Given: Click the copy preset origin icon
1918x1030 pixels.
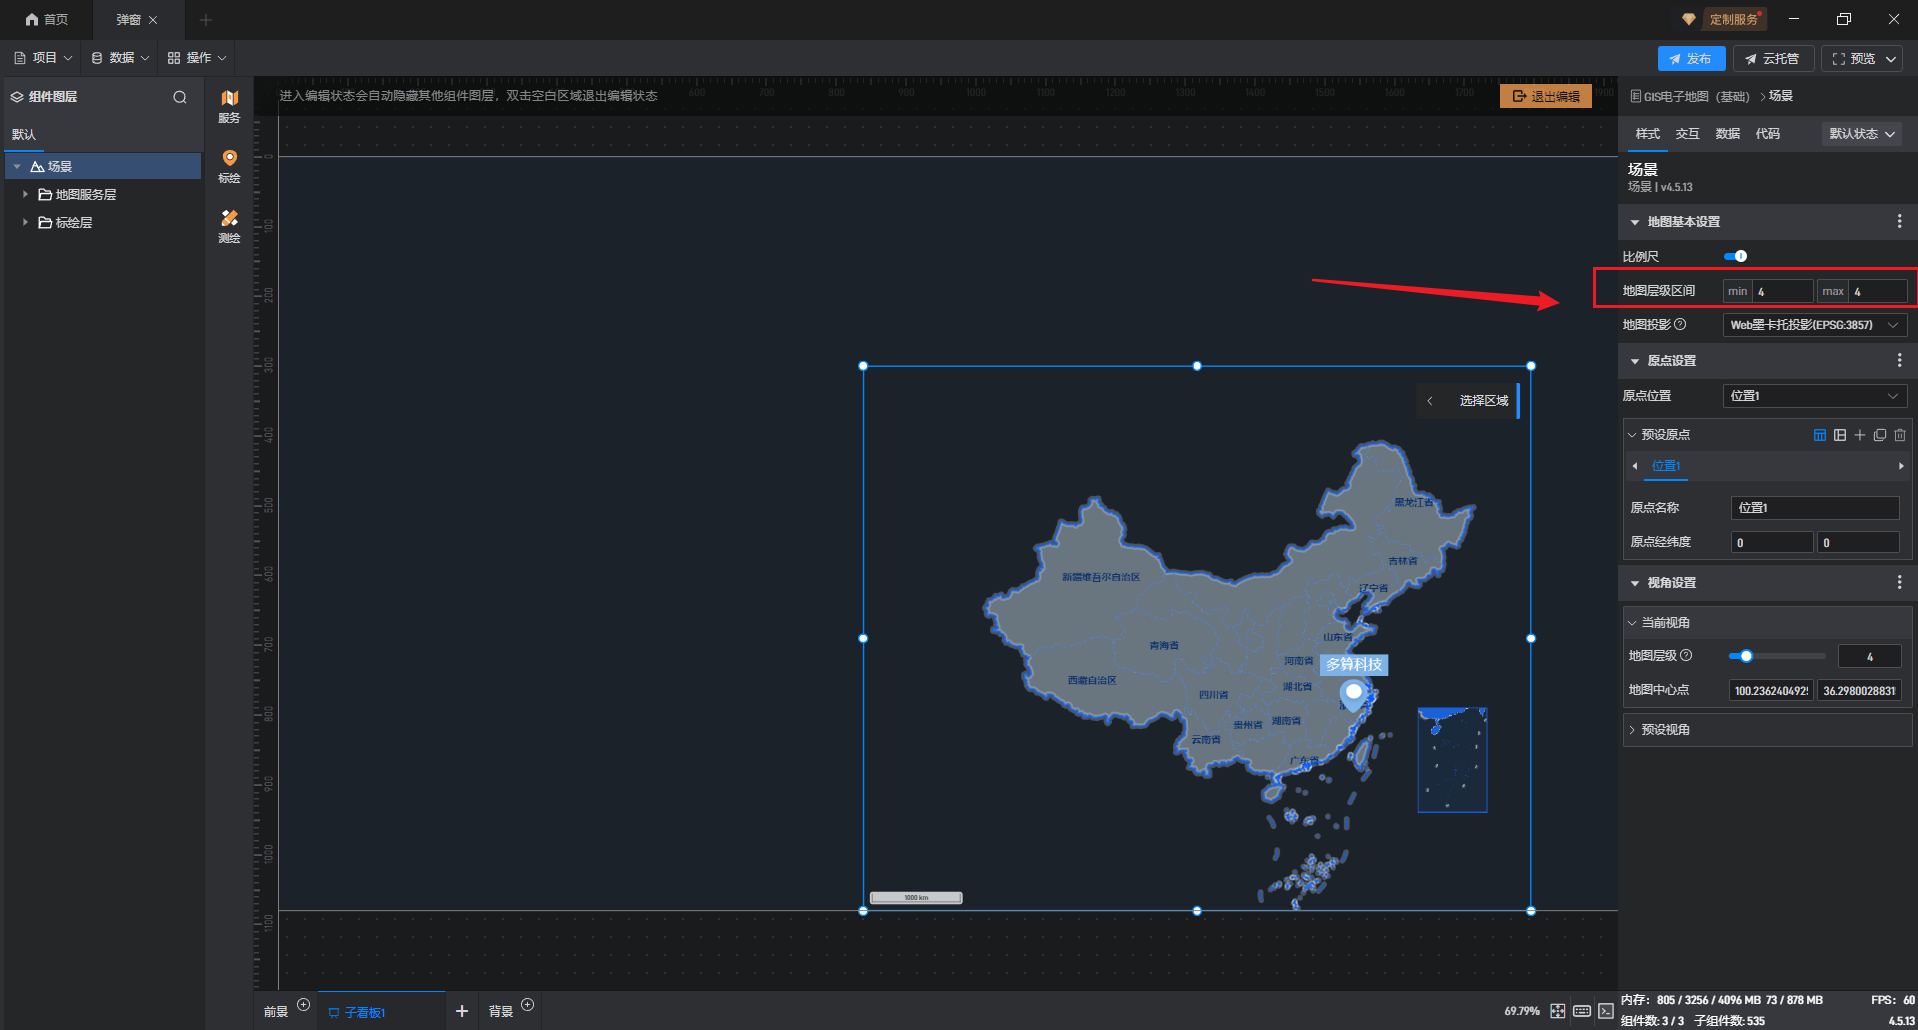Looking at the screenshot, I should 1880,435.
